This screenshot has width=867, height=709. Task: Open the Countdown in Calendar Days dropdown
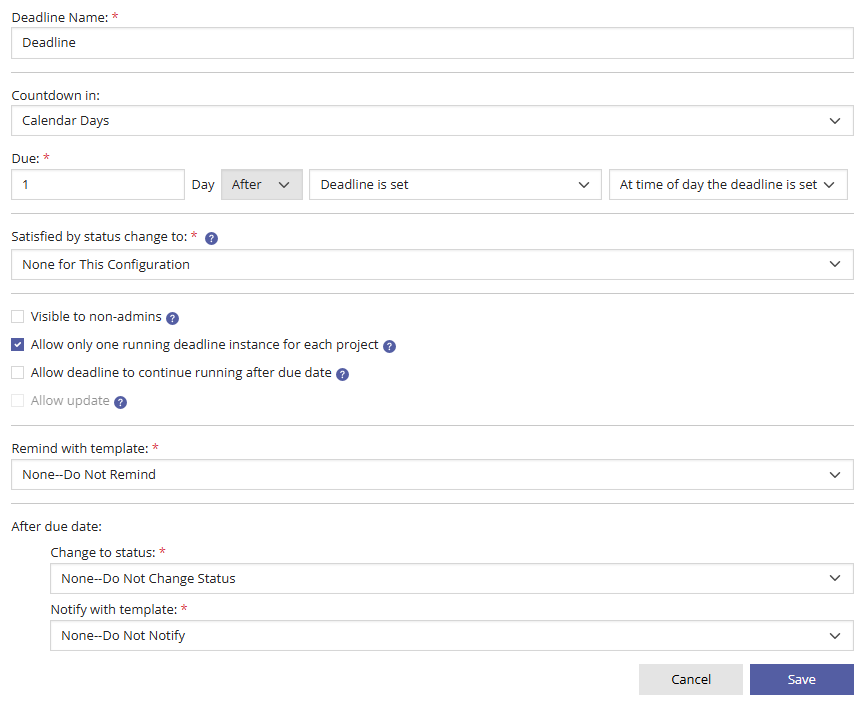click(432, 121)
